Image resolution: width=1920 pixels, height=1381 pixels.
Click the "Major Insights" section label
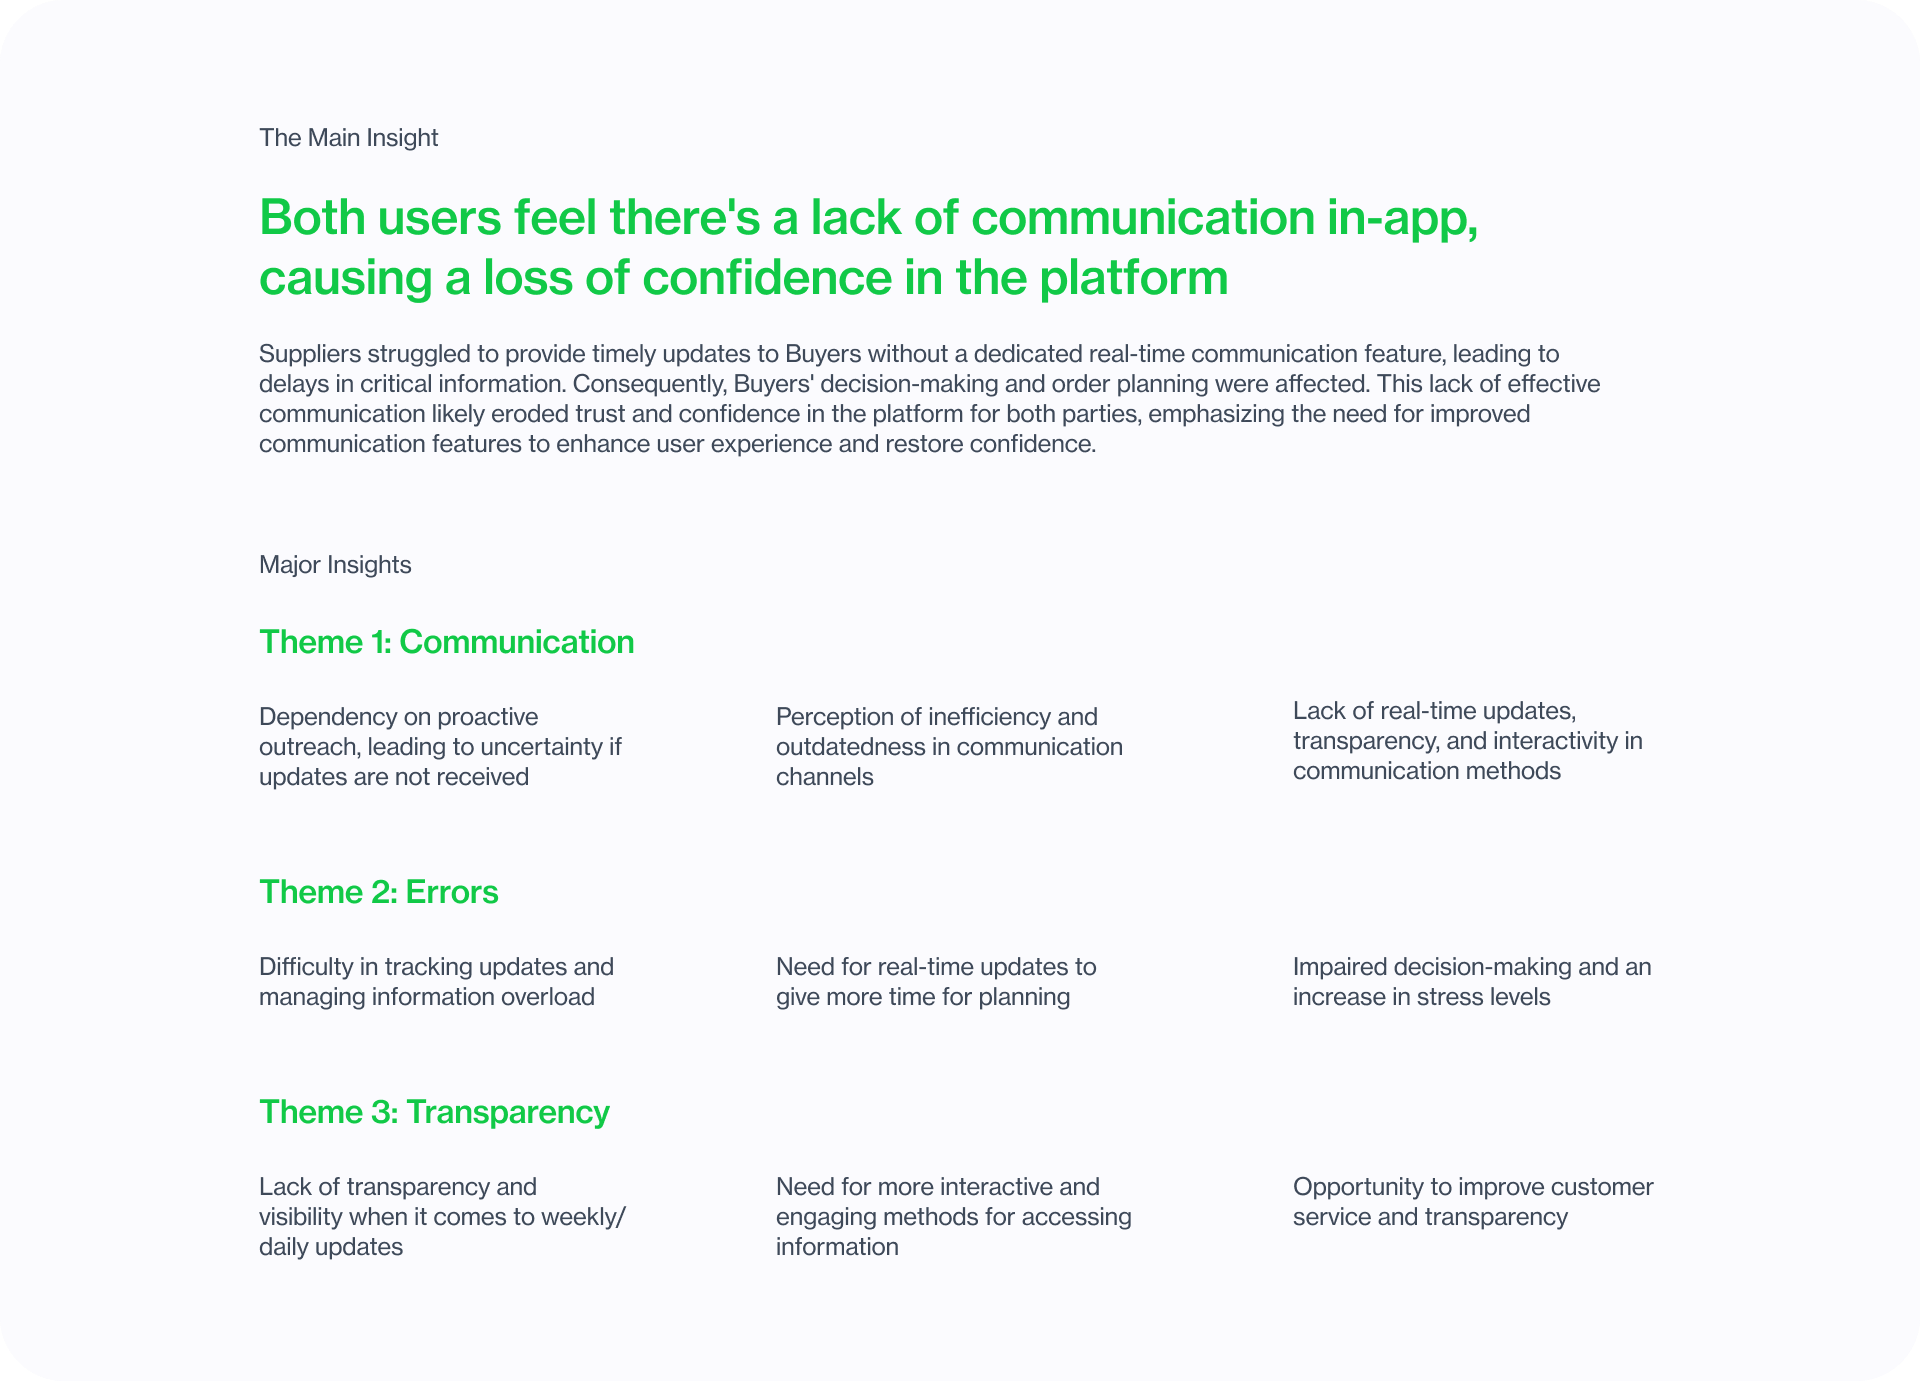click(335, 565)
